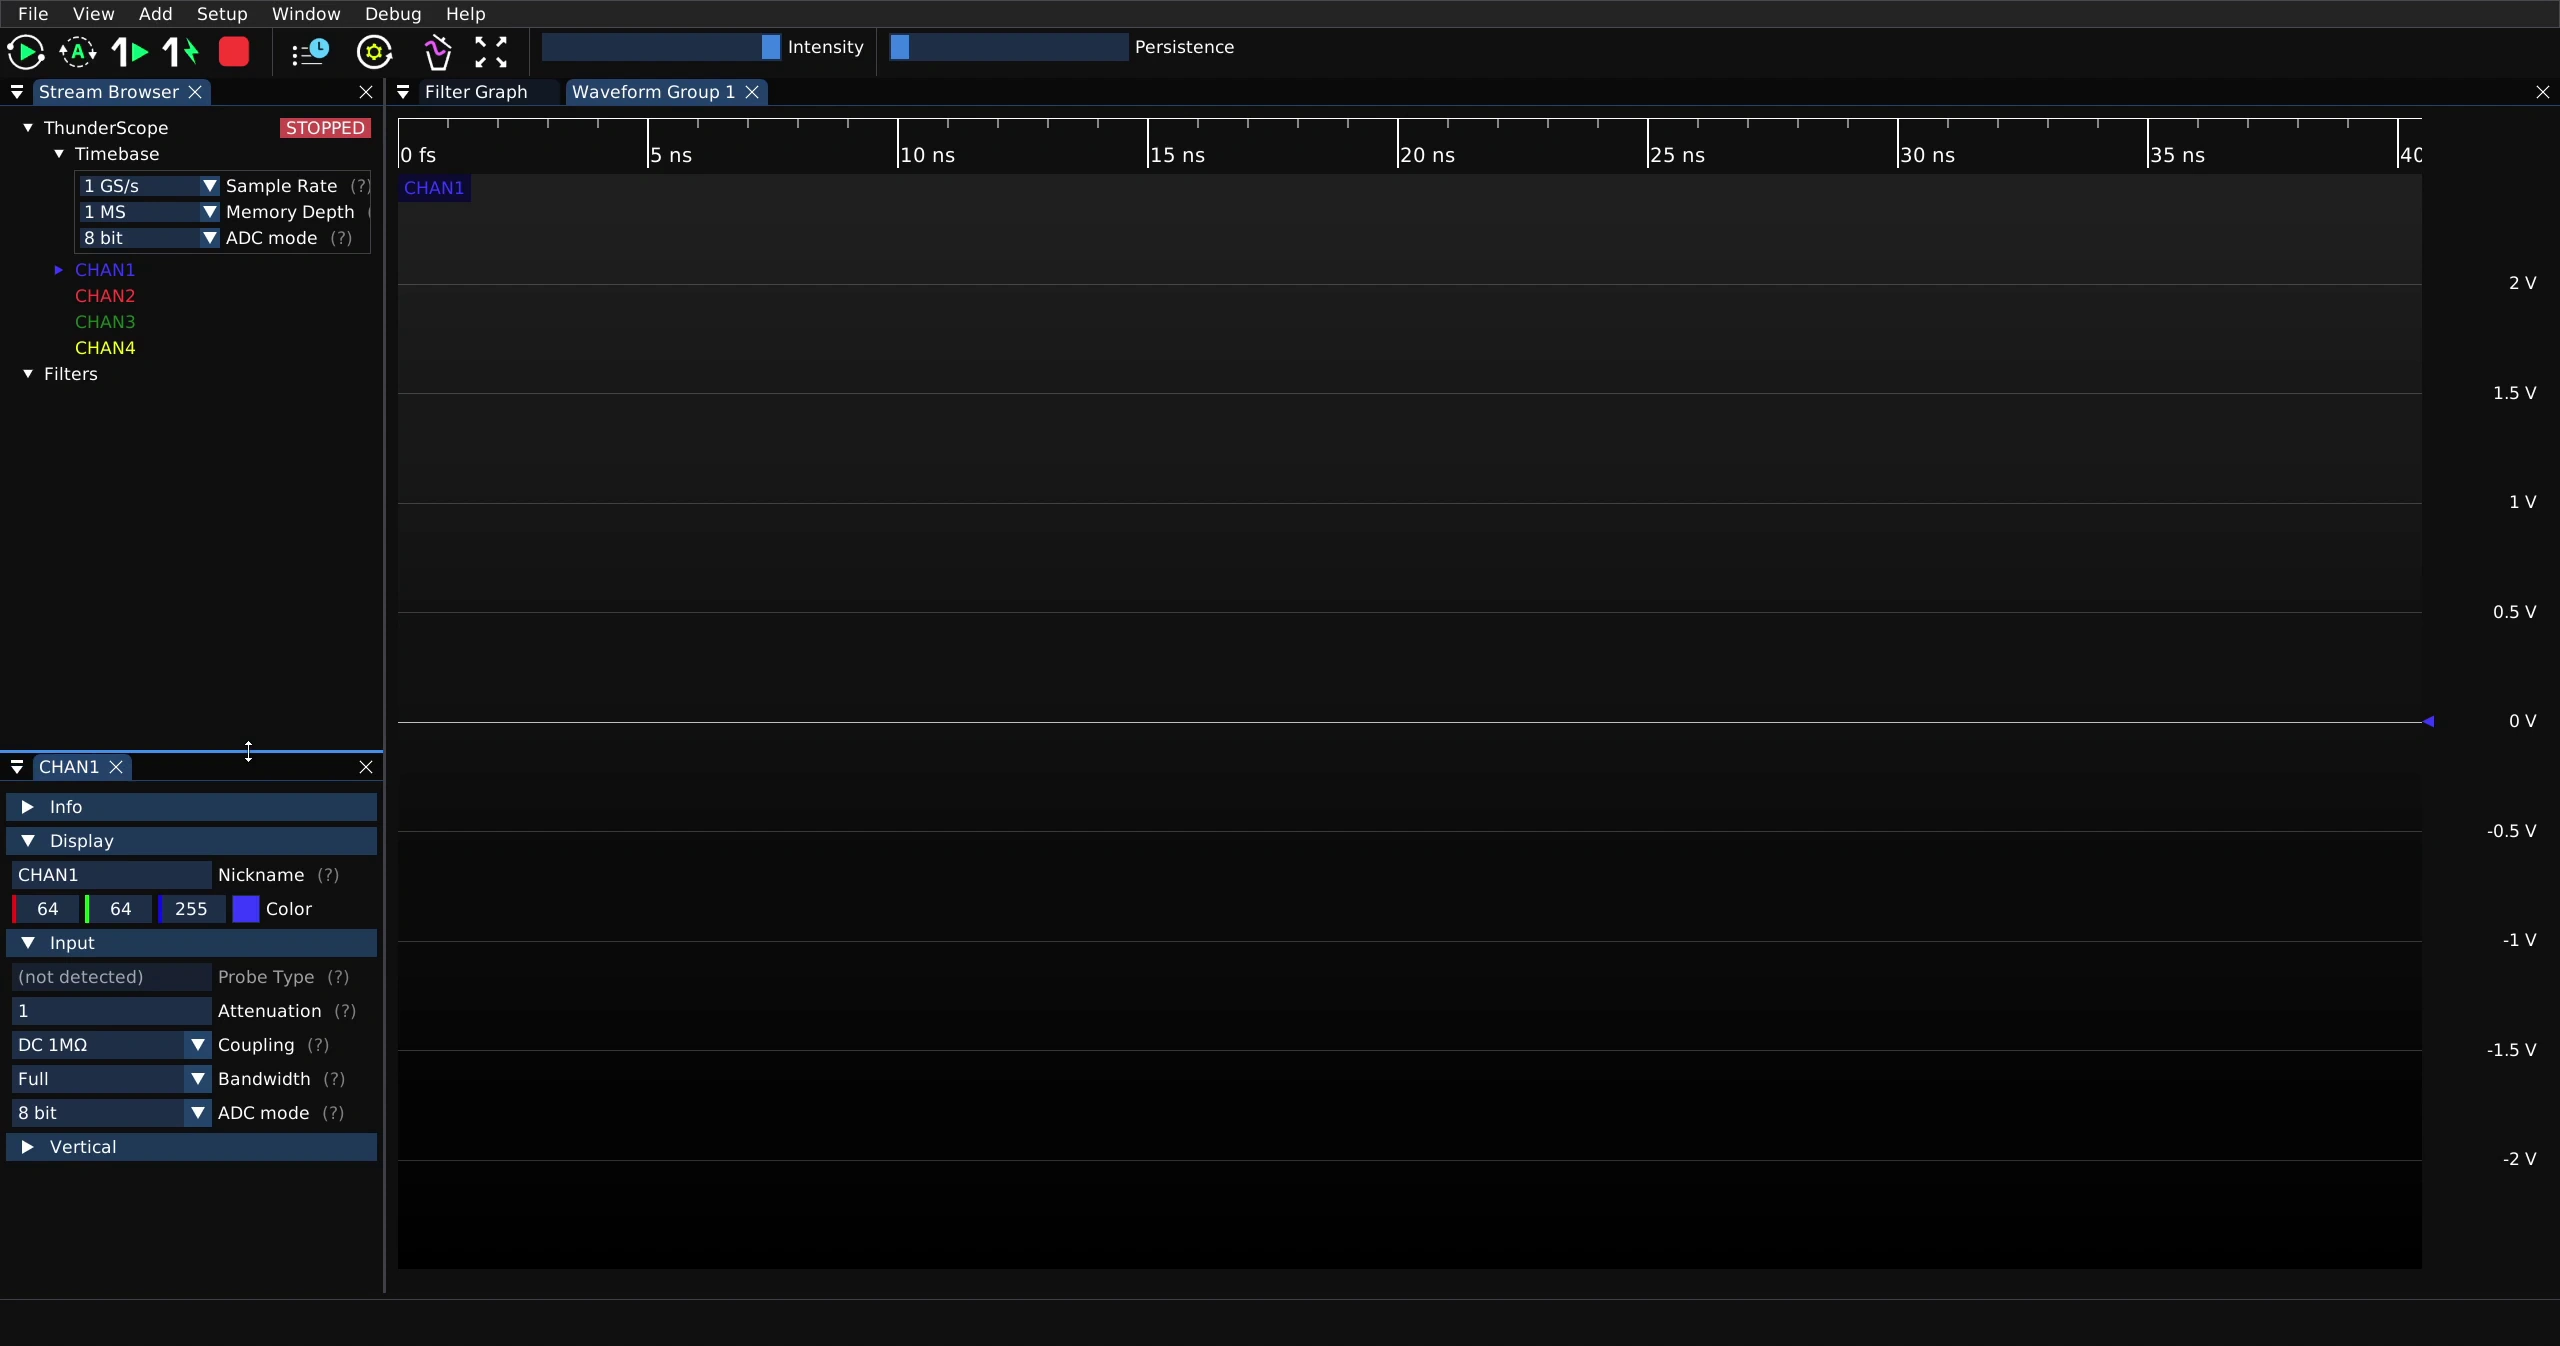Close the CHAN1 properties tab

(116, 767)
